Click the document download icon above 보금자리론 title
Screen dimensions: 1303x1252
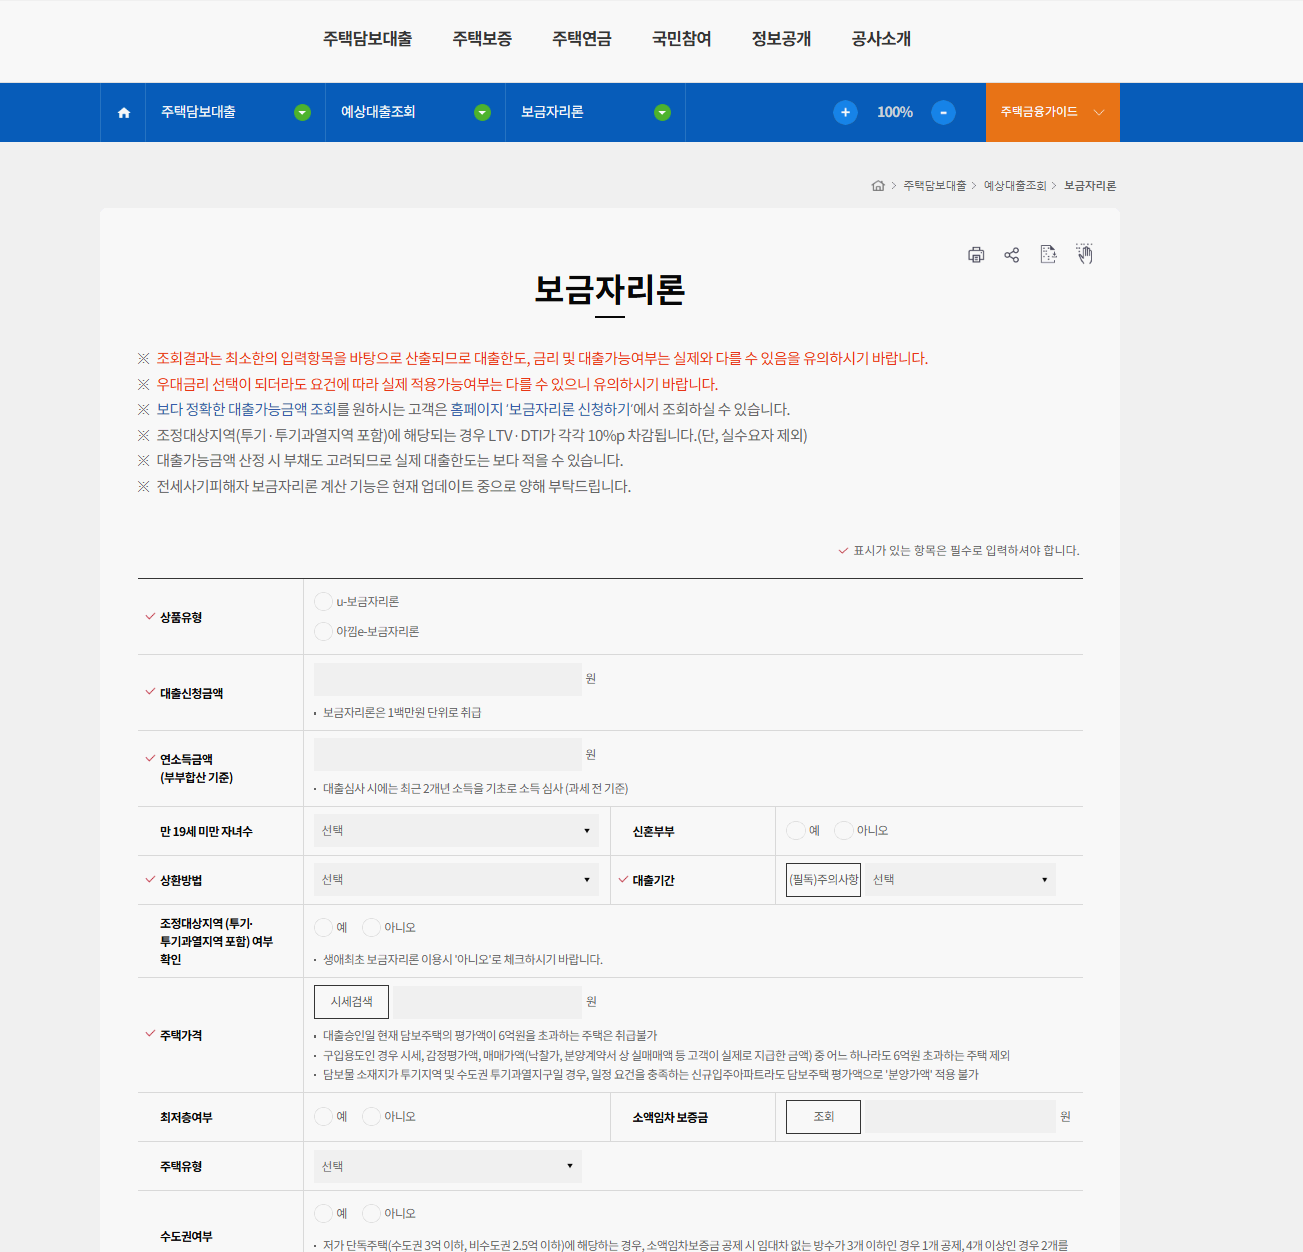point(1048,255)
